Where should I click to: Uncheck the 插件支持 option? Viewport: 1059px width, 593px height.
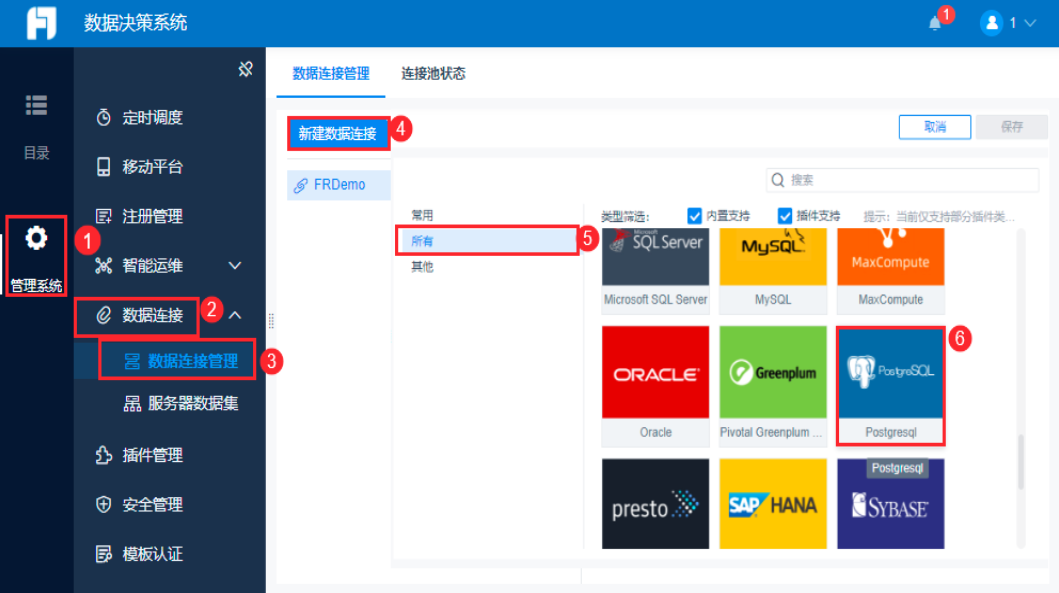click(x=786, y=216)
